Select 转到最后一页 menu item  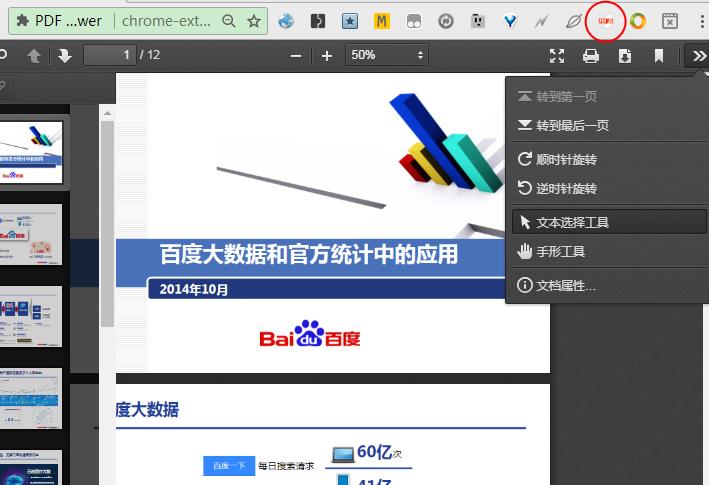(x=609, y=125)
